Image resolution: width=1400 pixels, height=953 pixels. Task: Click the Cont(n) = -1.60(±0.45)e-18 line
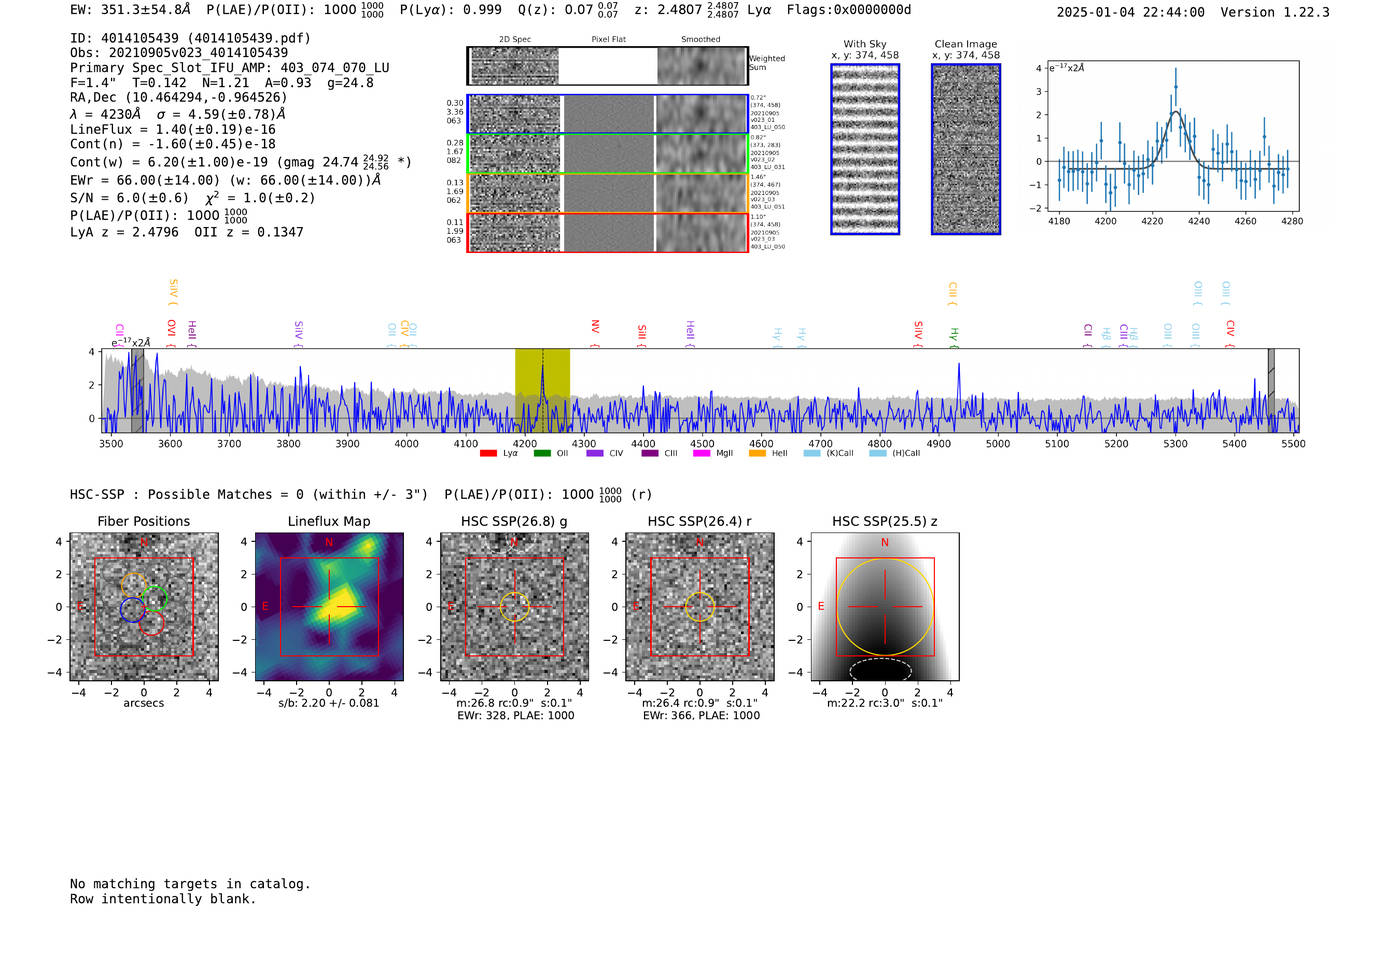pos(173,145)
